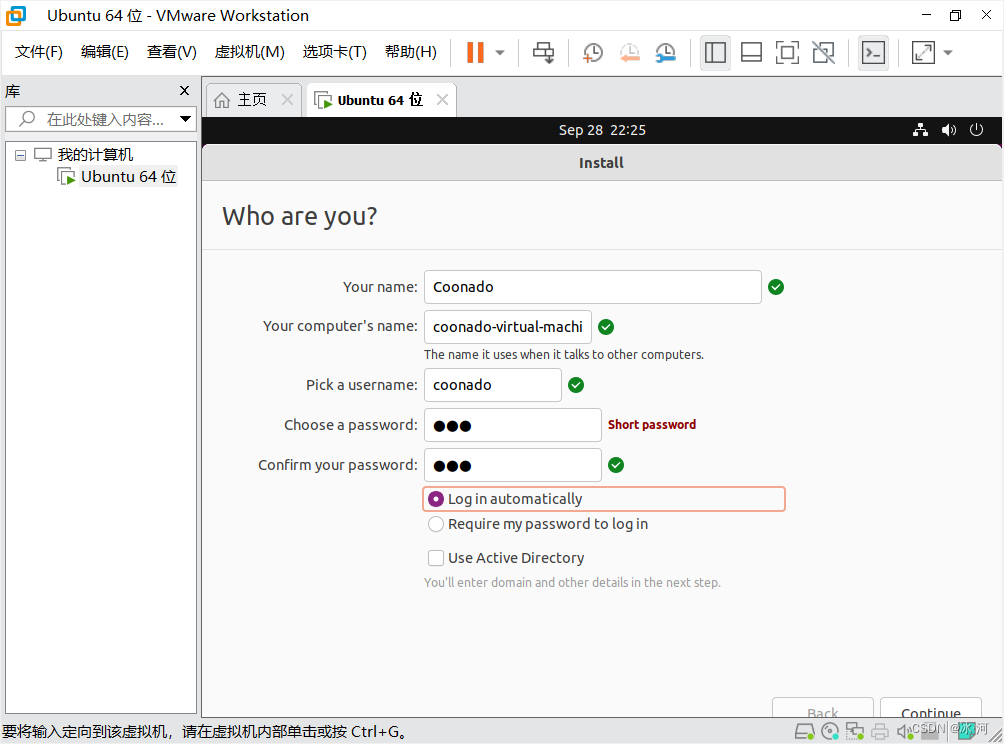The height and width of the screenshot is (744, 1004).
Task: Click the Back button
Action: tap(823, 708)
